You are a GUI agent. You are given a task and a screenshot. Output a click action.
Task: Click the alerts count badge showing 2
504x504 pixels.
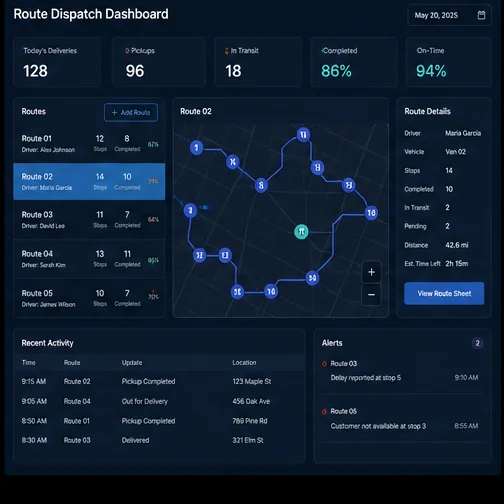[x=477, y=343]
